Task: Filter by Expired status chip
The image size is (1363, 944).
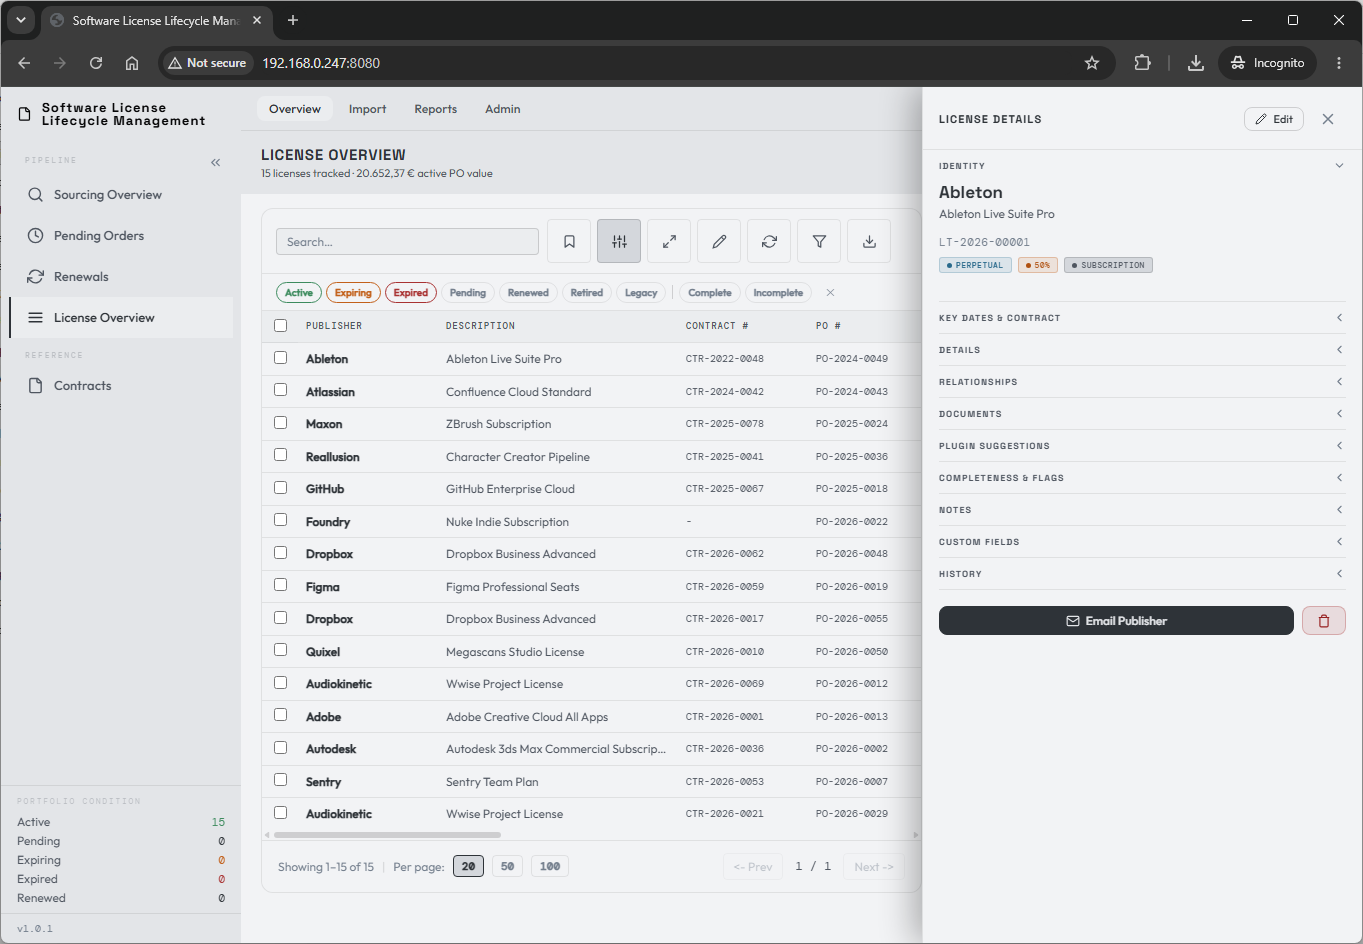Action: (x=411, y=293)
